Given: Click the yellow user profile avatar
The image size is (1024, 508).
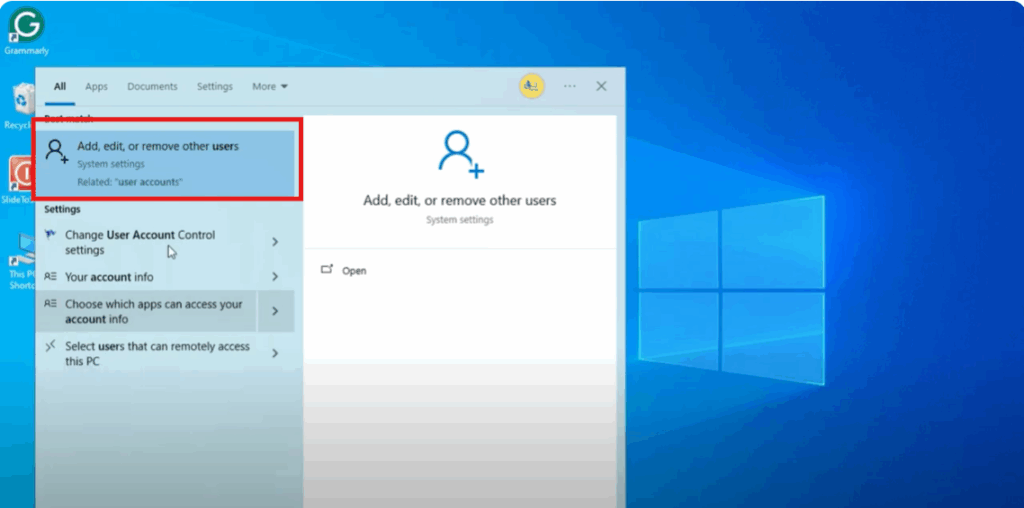Looking at the screenshot, I should tap(532, 86).
